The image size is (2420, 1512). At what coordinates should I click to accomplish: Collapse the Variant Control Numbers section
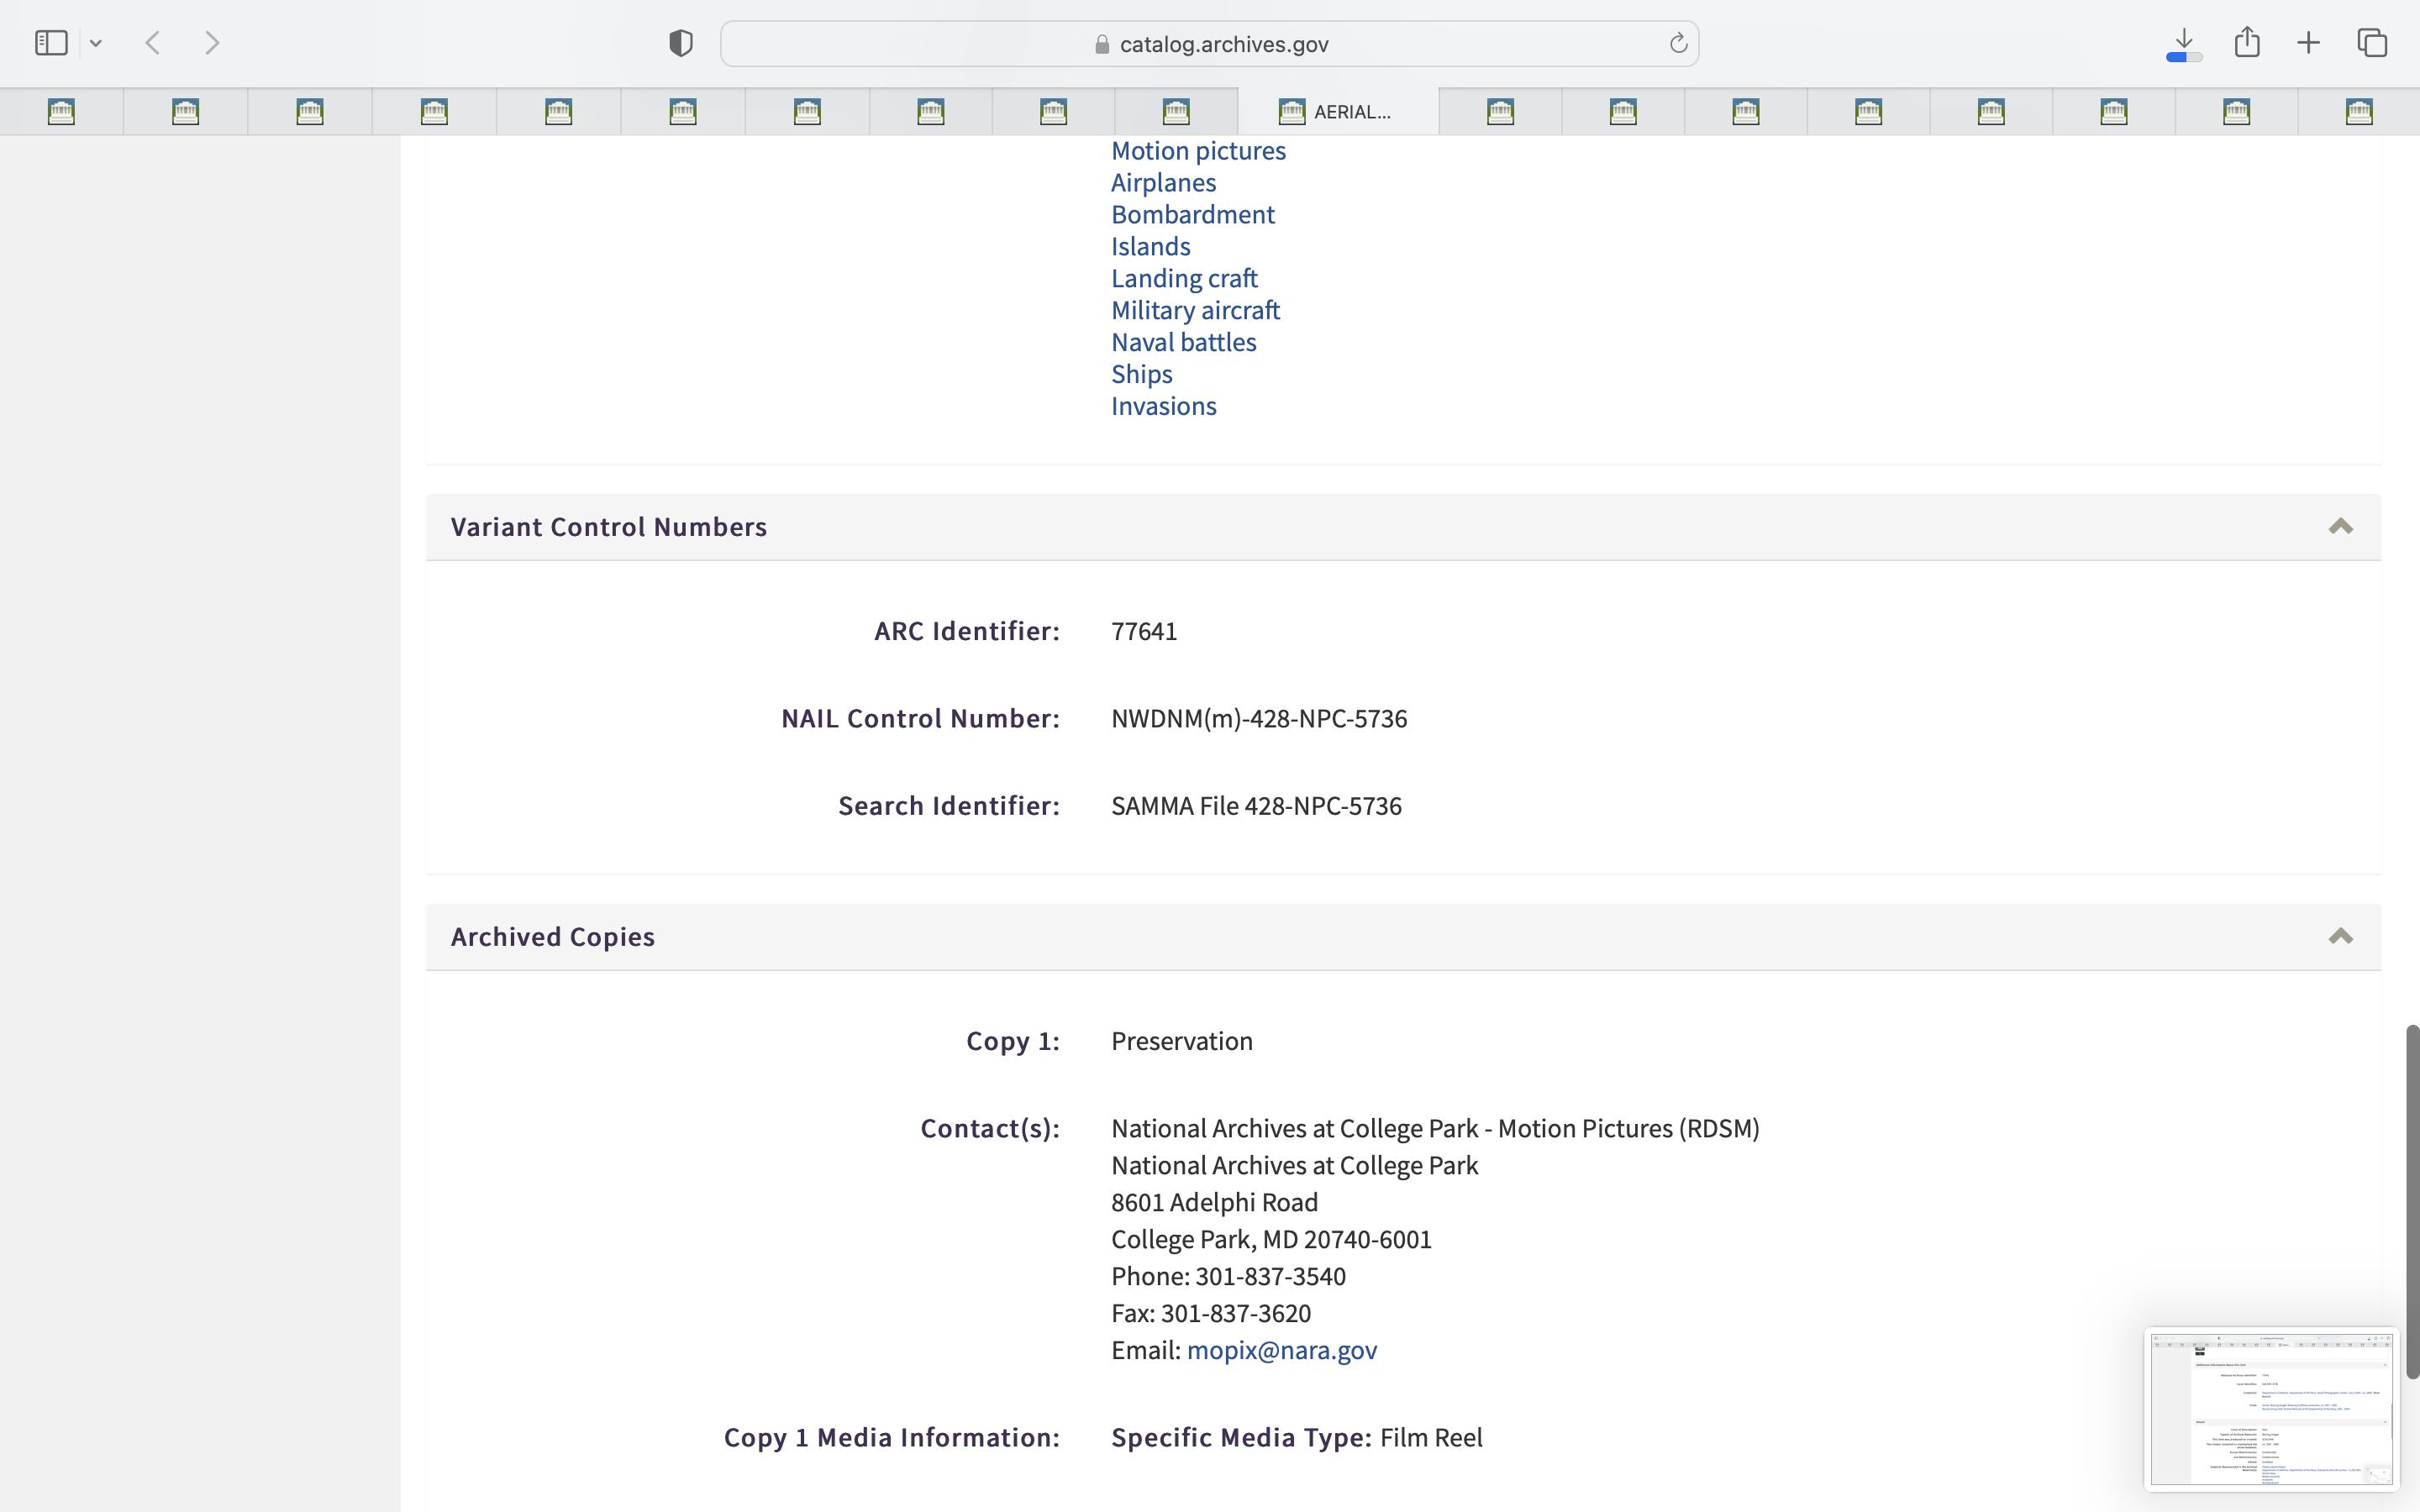2340,527
